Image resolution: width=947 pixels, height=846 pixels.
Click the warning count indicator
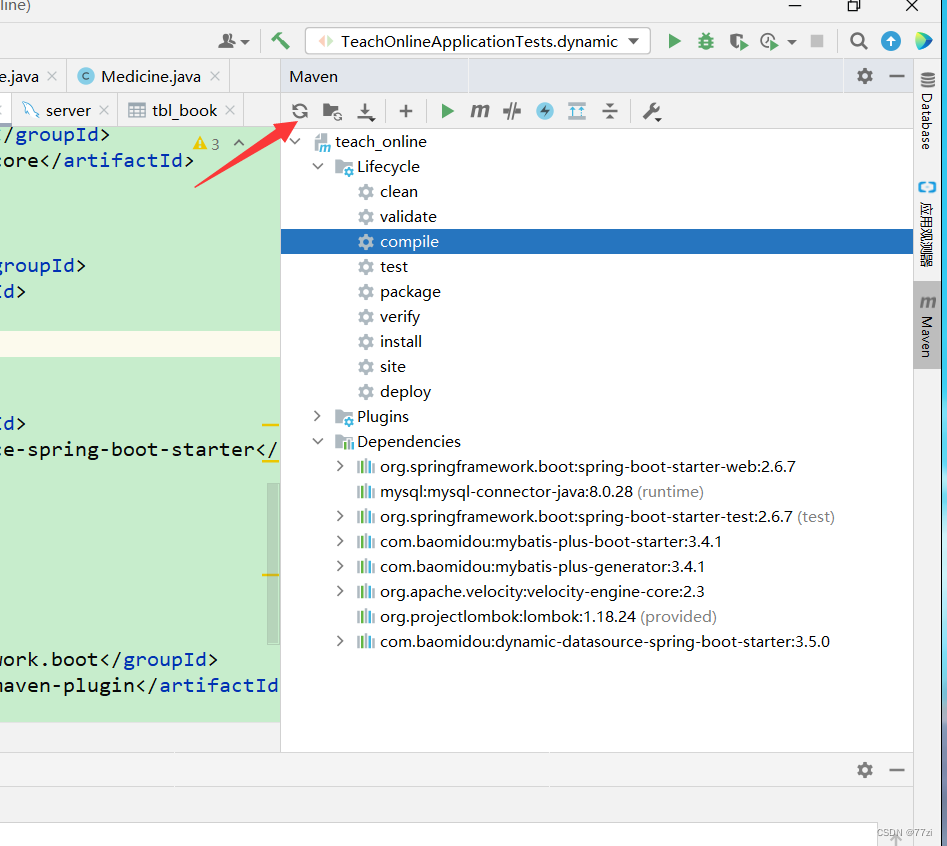[207, 144]
